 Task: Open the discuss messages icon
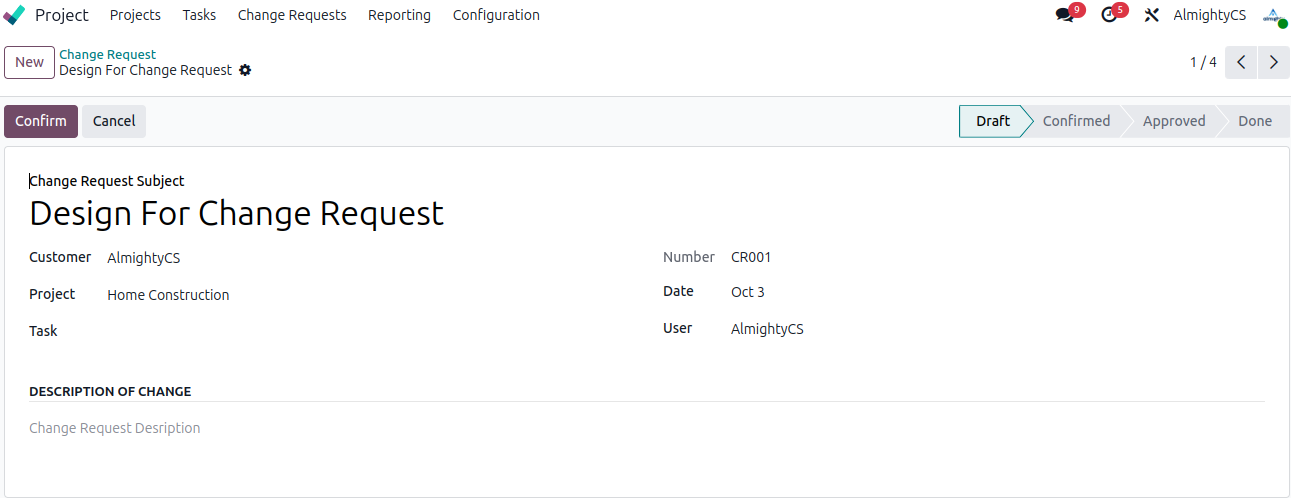pos(1064,15)
